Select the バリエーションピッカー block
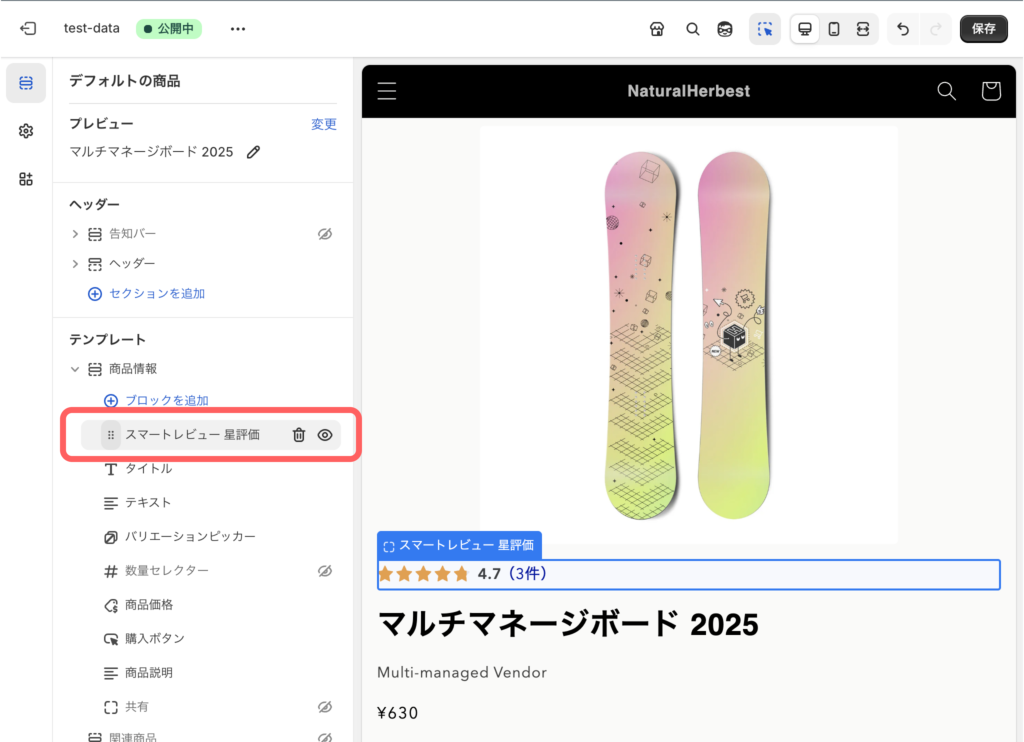This screenshot has width=1024, height=742. pos(190,537)
